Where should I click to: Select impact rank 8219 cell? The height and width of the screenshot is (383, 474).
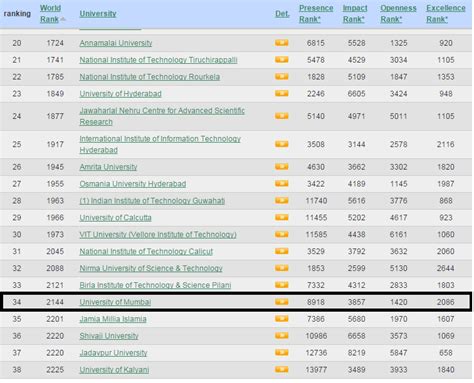tap(356, 353)
